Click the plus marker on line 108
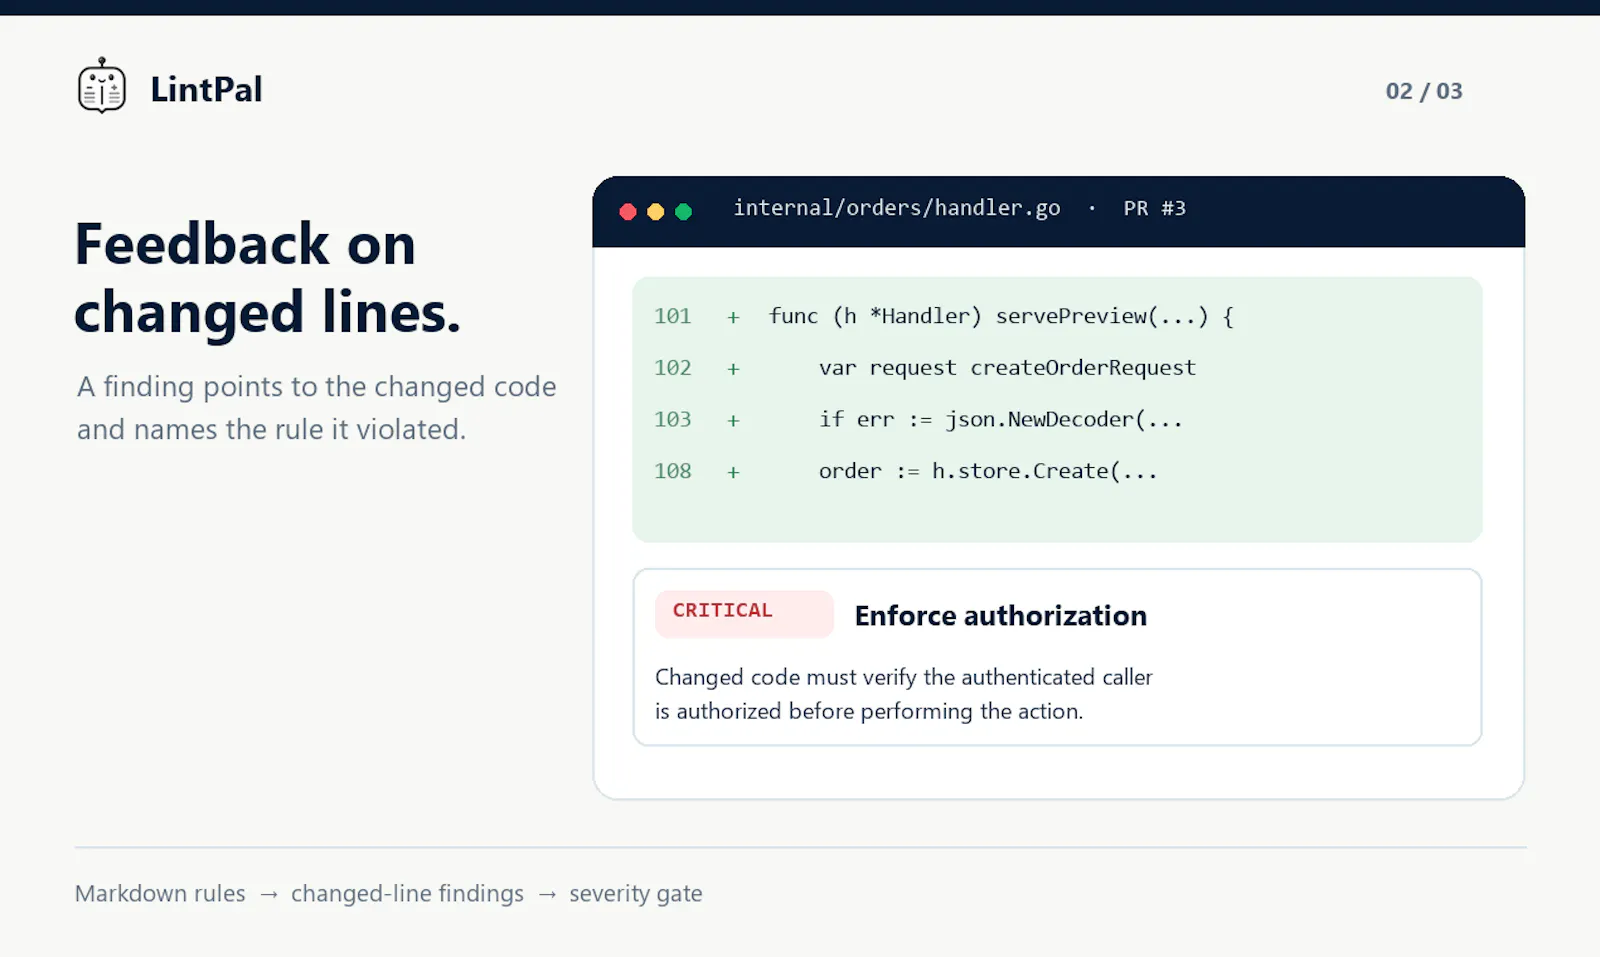 tap(733, 472)
